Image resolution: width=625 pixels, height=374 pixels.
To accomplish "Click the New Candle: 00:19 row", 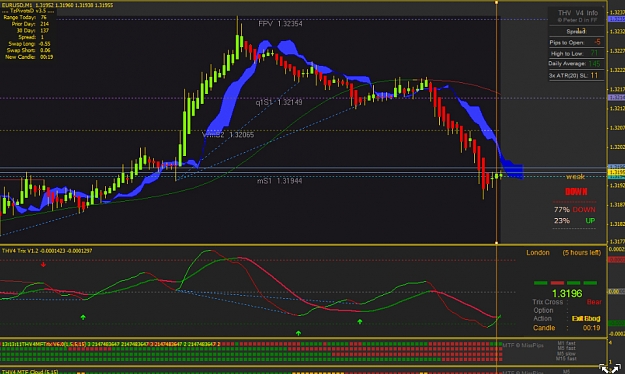I will pos(29,57).
